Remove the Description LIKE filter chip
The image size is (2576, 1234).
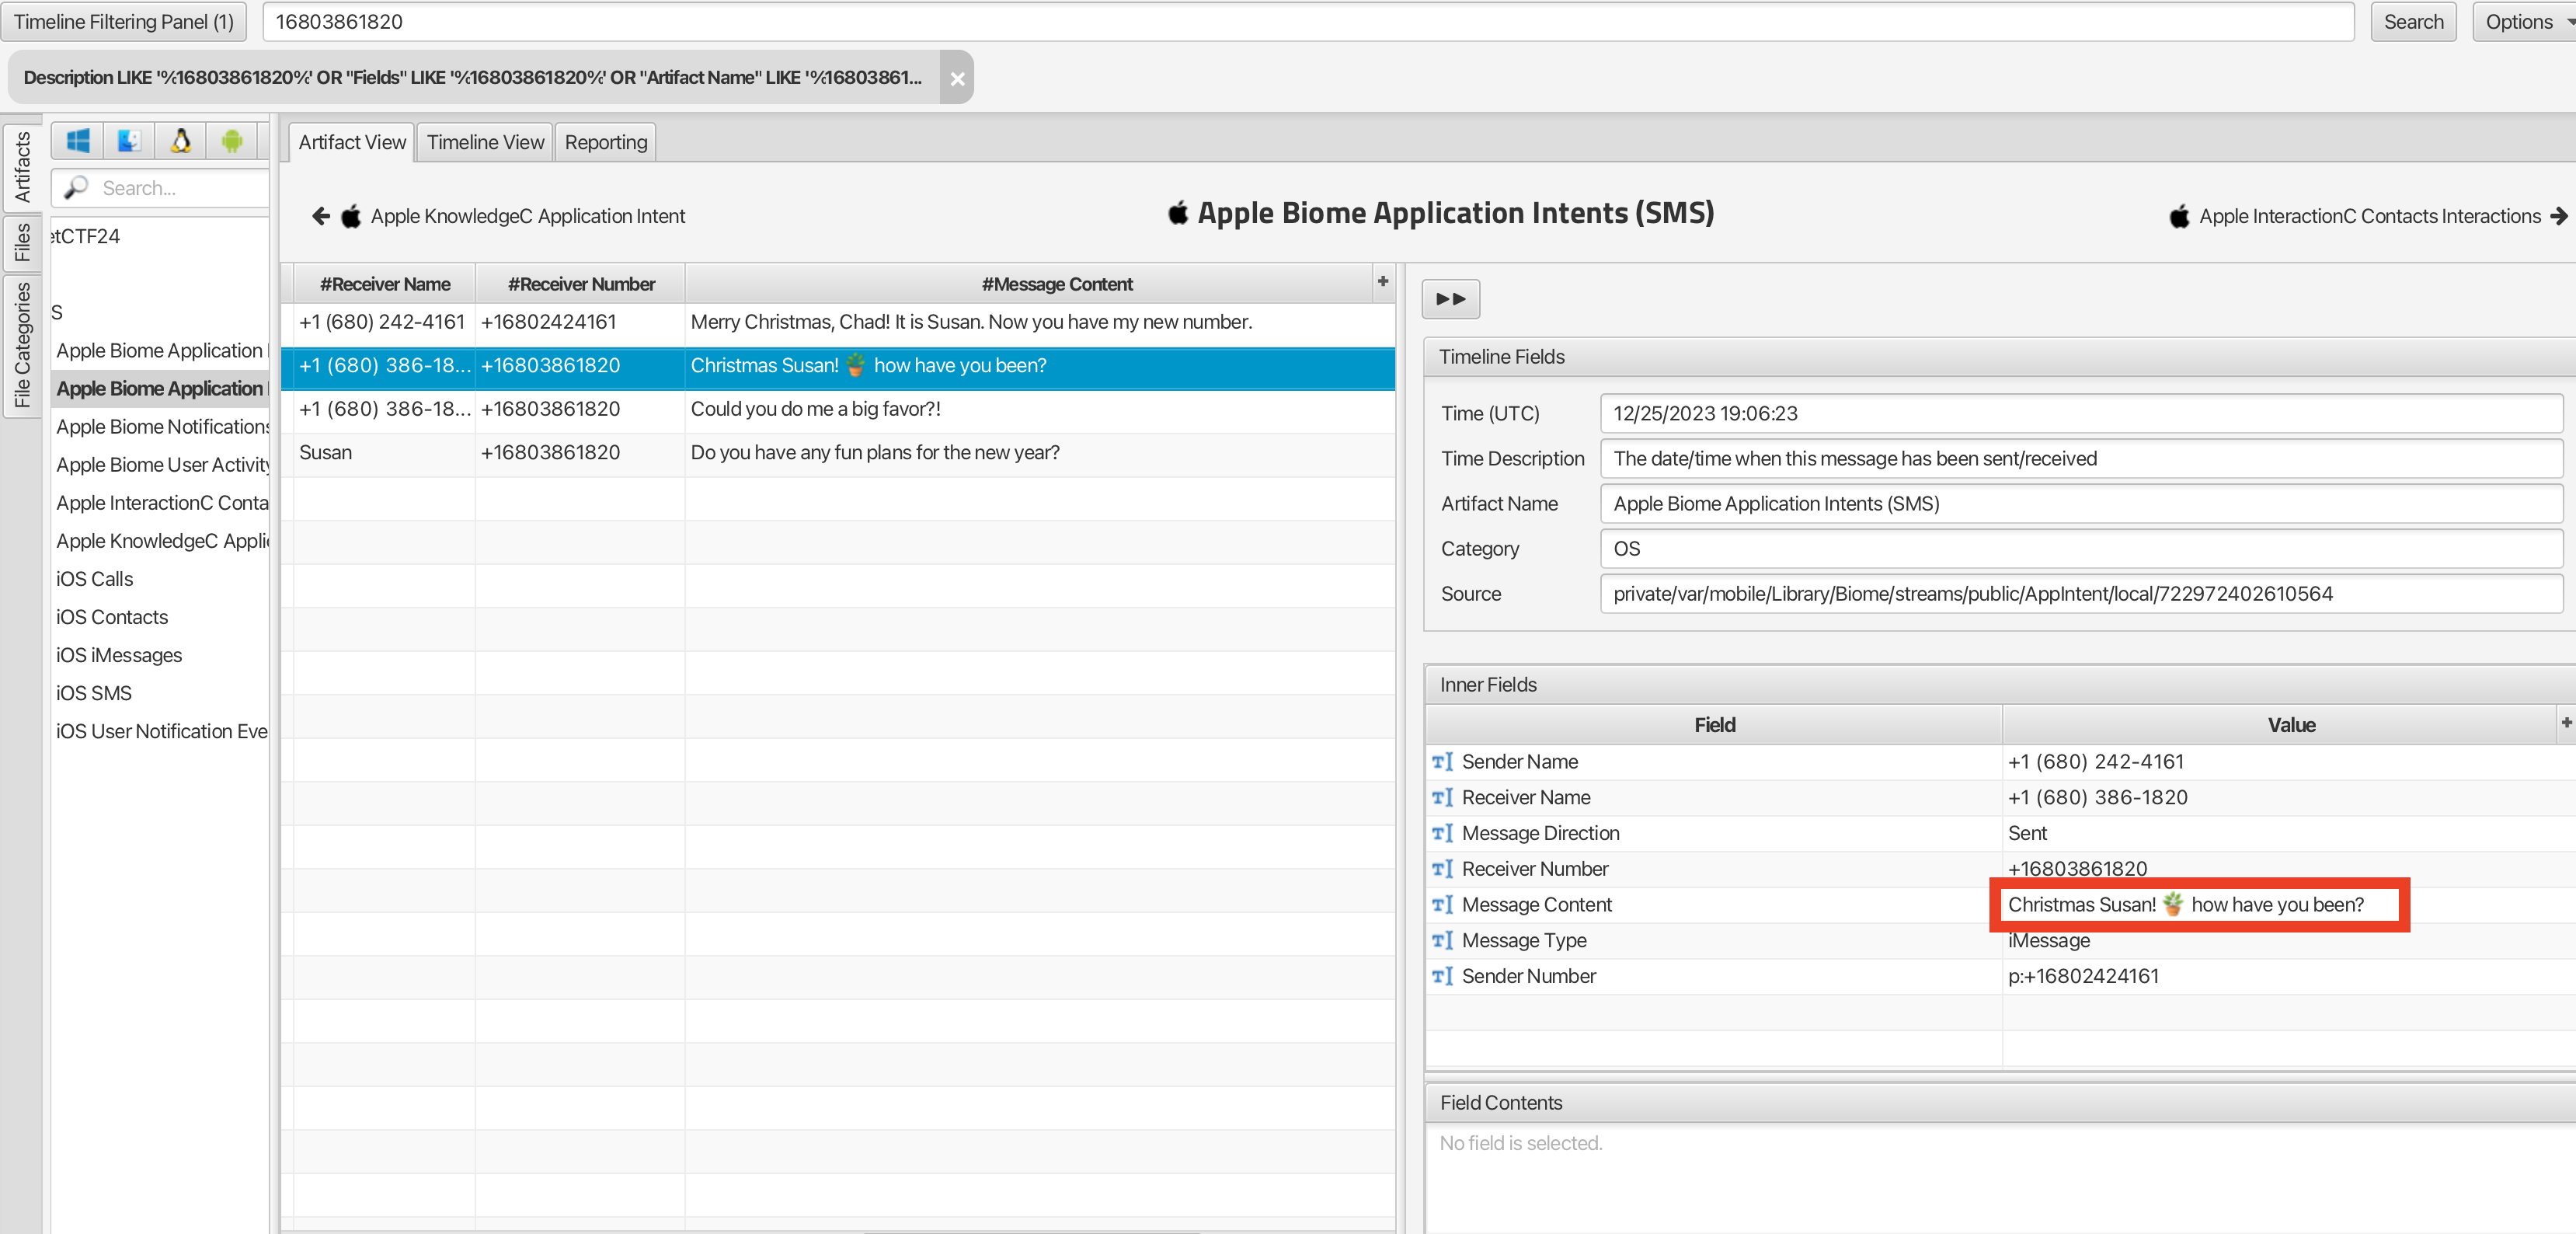(957, 78)
